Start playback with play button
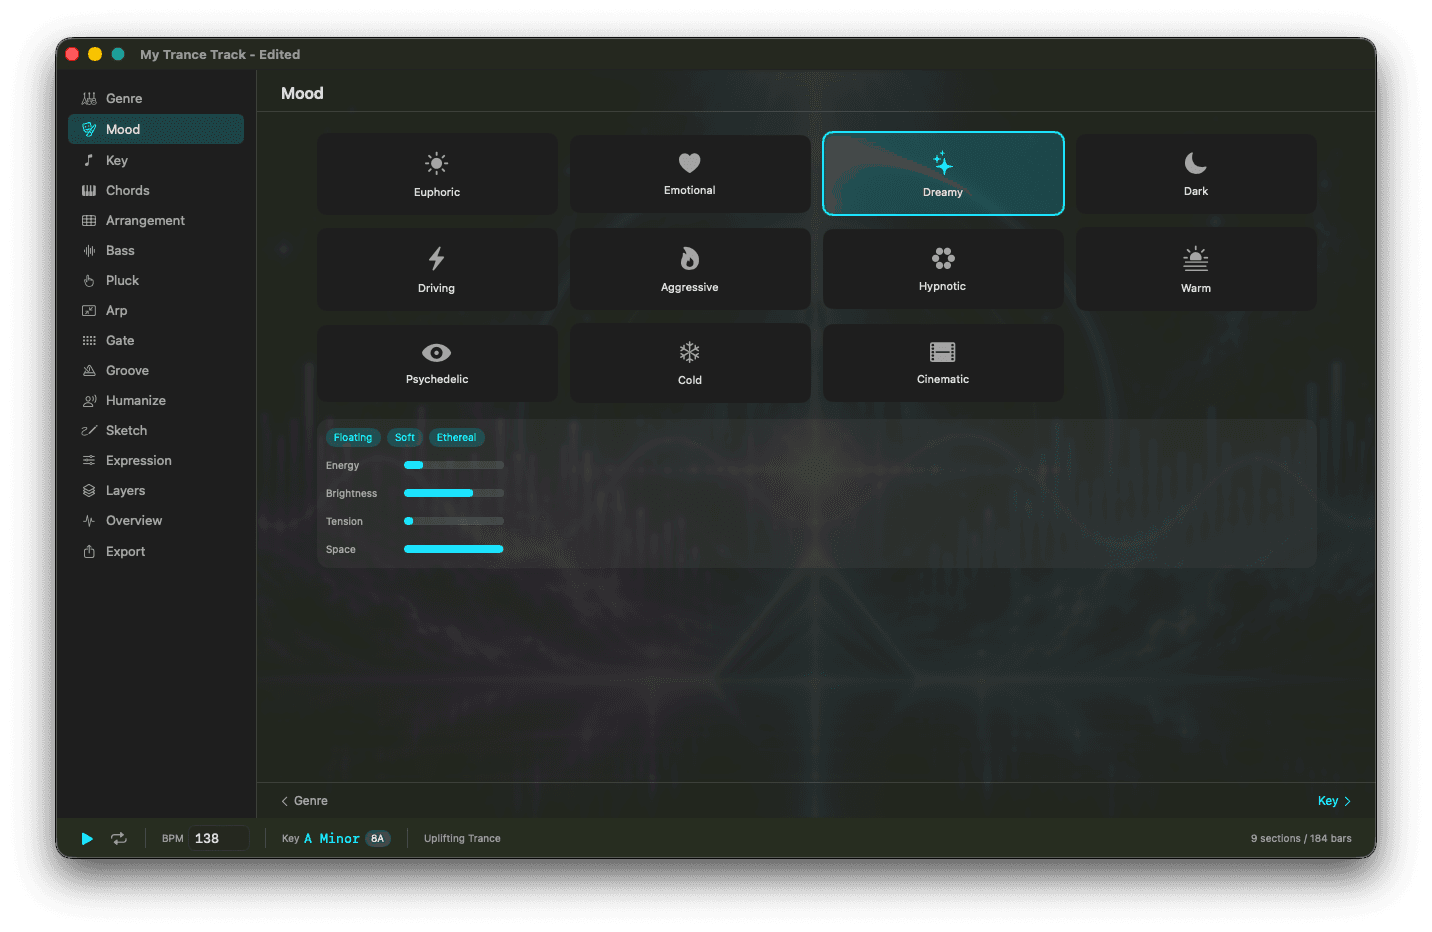The image size is (1432, 932). tap(87, 839)
